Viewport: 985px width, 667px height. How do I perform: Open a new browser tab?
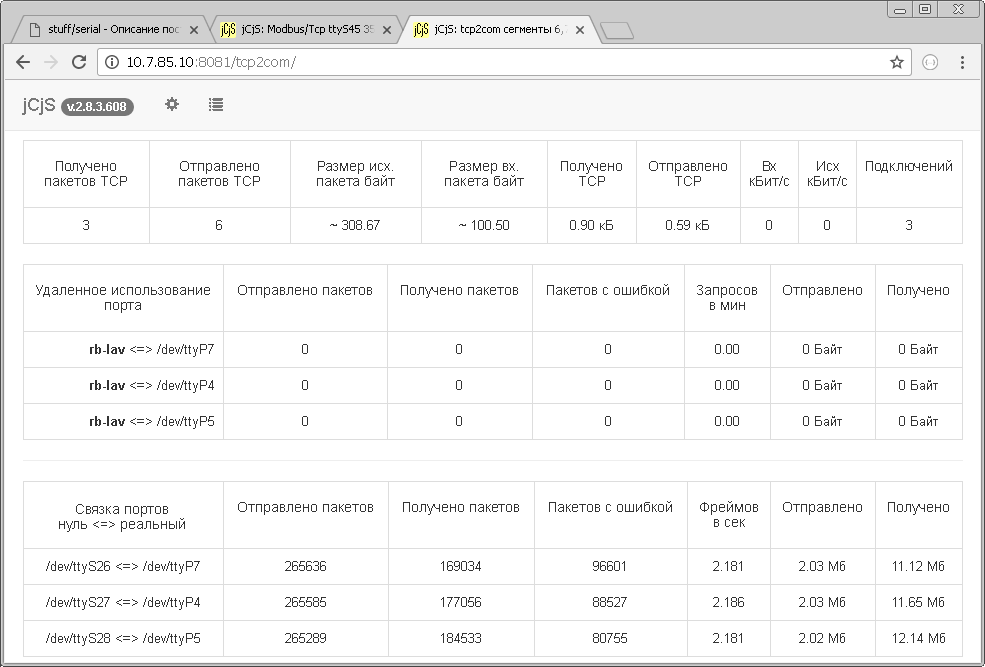[617, 30]
